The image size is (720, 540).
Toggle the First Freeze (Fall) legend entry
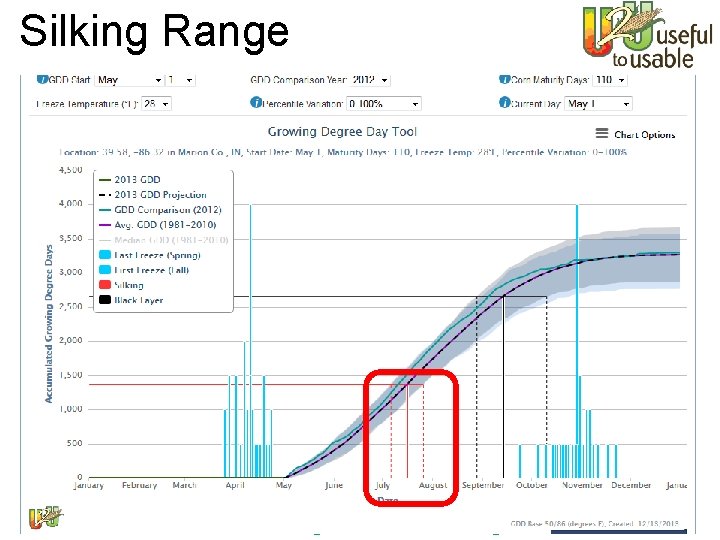click(x=144, y=270)
